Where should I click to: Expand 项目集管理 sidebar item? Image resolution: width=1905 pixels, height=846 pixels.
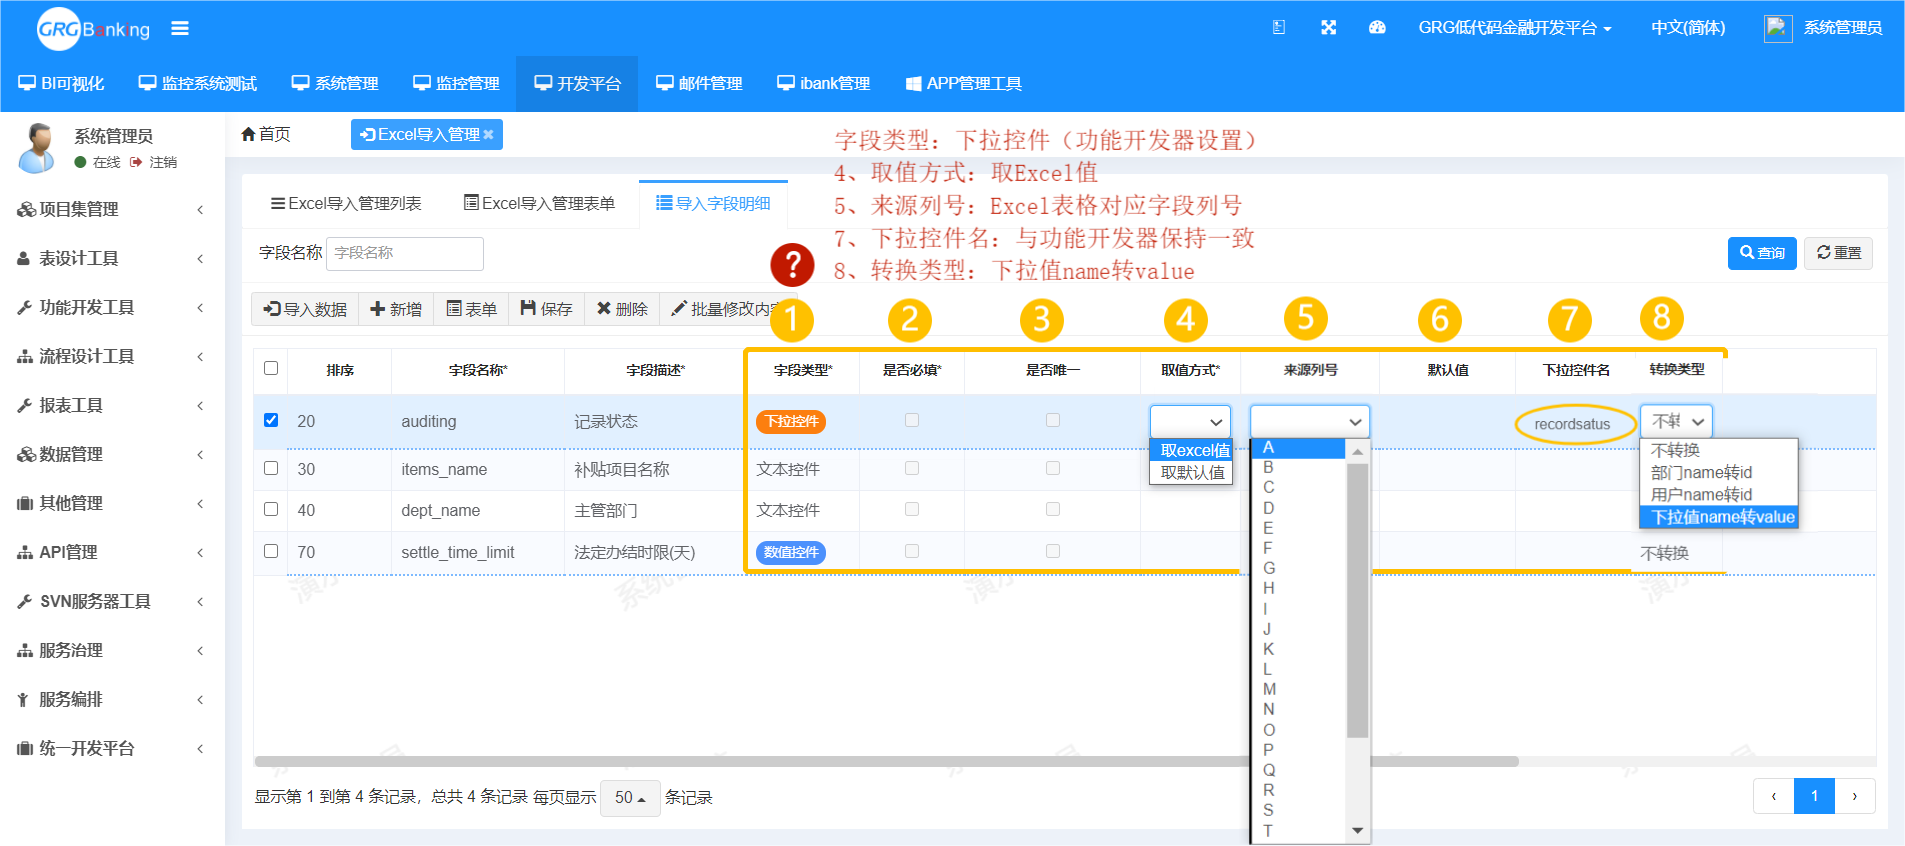click(112, 209)
